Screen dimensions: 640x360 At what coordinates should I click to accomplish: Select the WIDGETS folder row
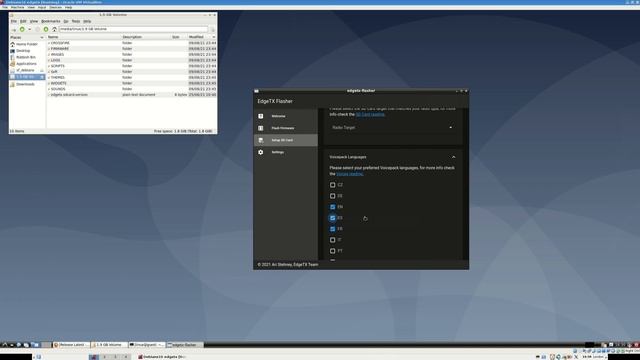click(x=132, y=83)
